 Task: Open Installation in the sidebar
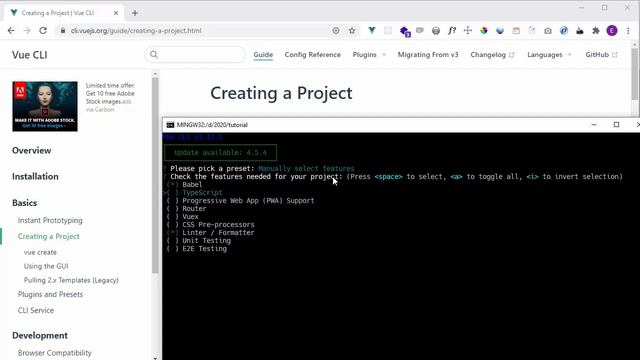click(x=35, y=177)
